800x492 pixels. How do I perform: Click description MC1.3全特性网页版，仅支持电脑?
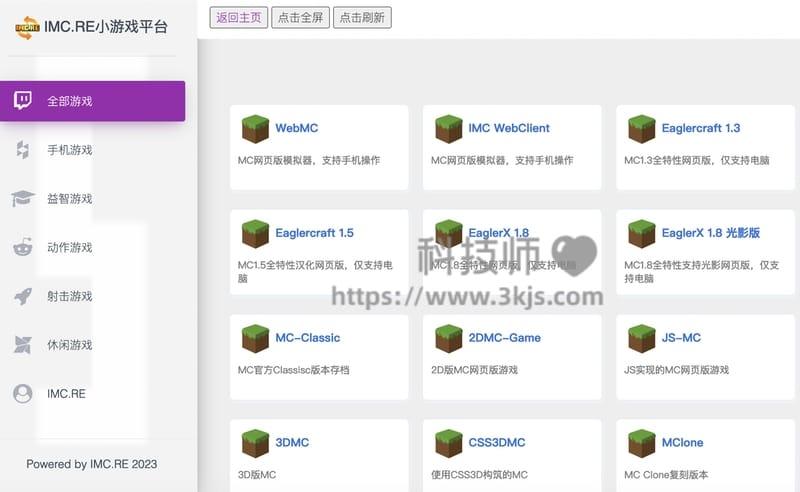(696, 160)
